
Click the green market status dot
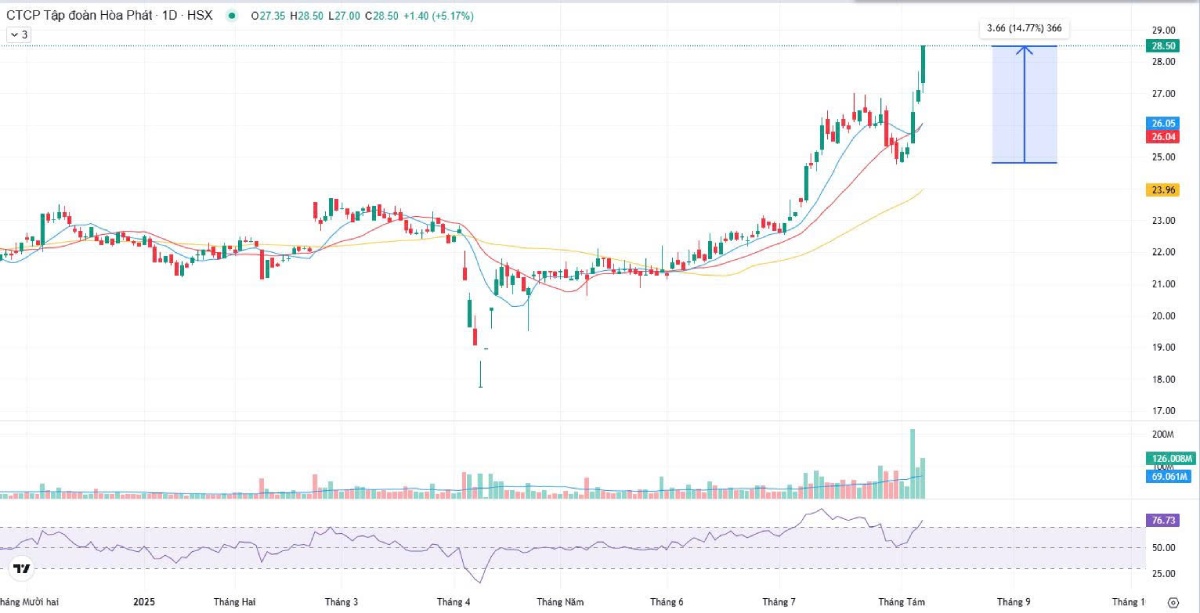233,16
